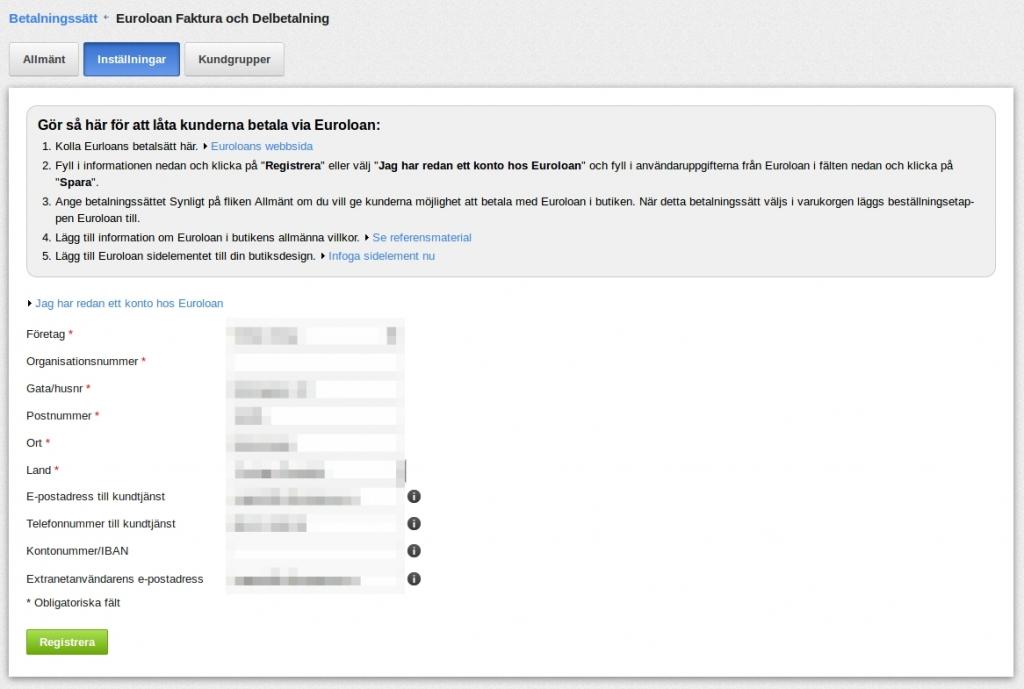1024x689 pixels.
Task: Click the 'Telefonnummer till kundtjänst' label
Action: [101, 524]
